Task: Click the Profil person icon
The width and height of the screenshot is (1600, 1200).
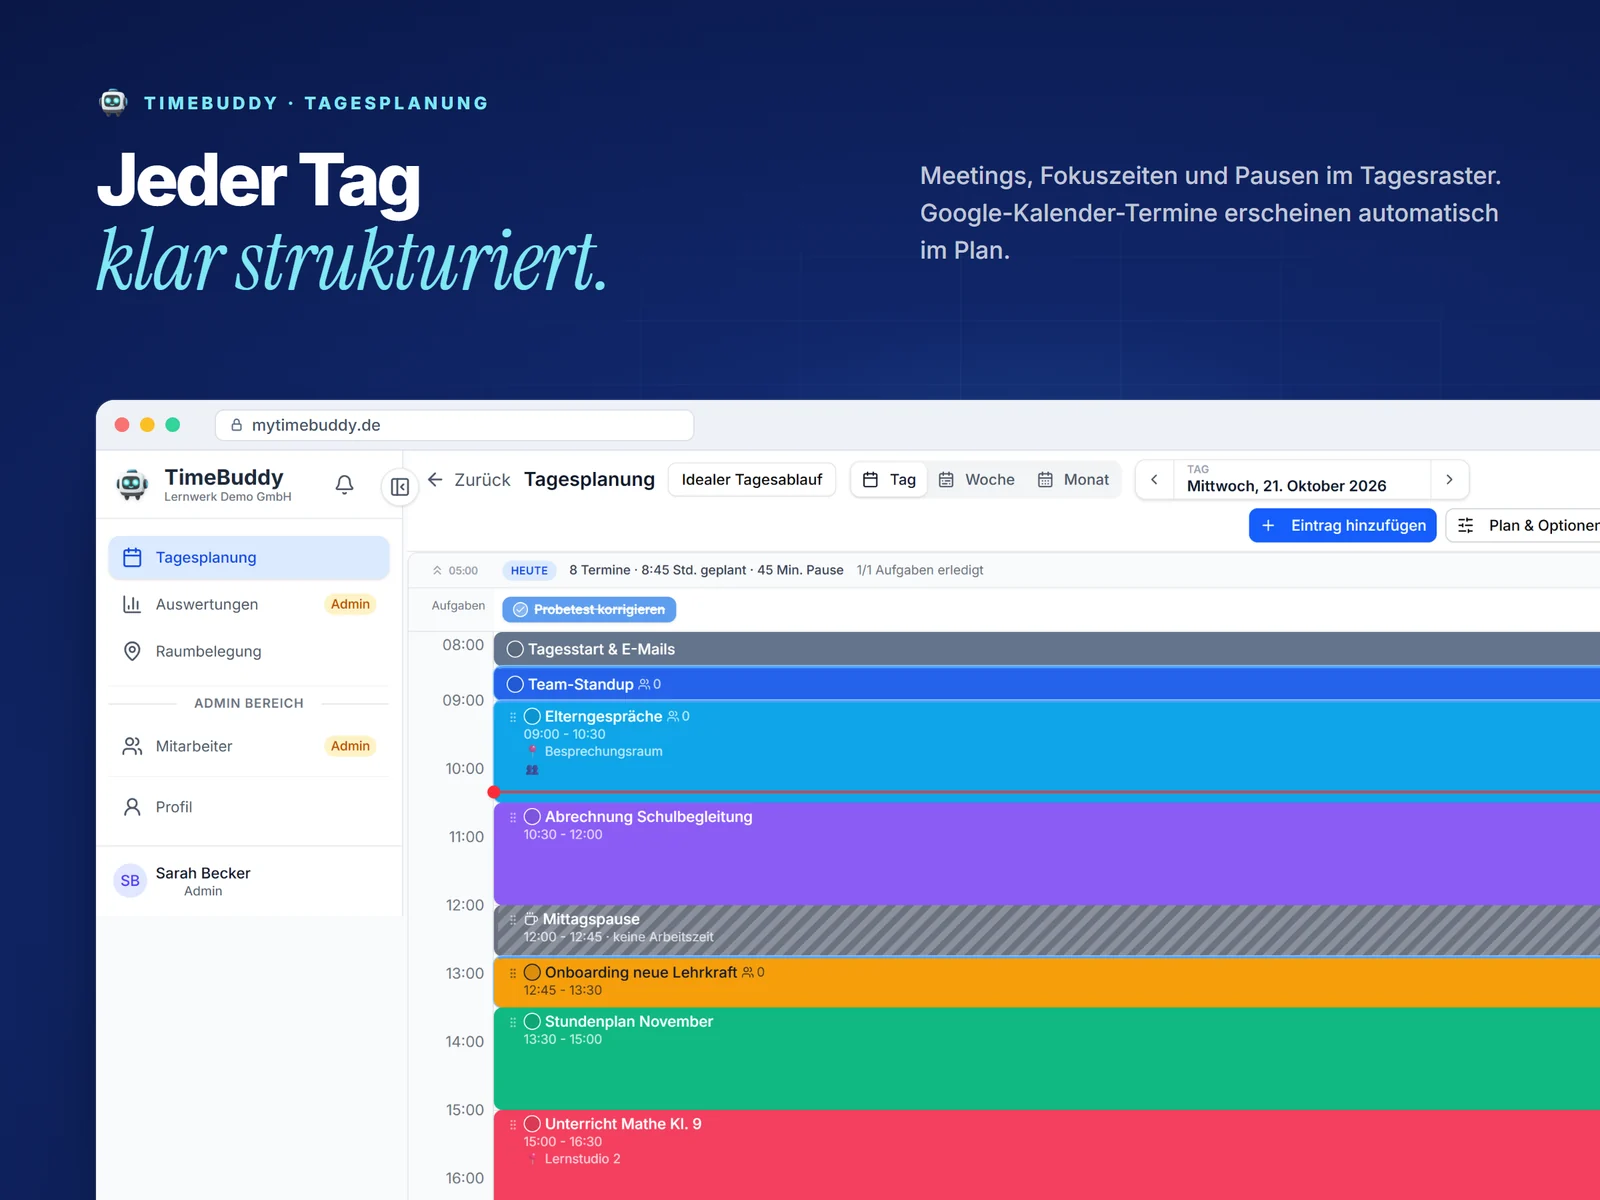Action: [x=132, y=807]
